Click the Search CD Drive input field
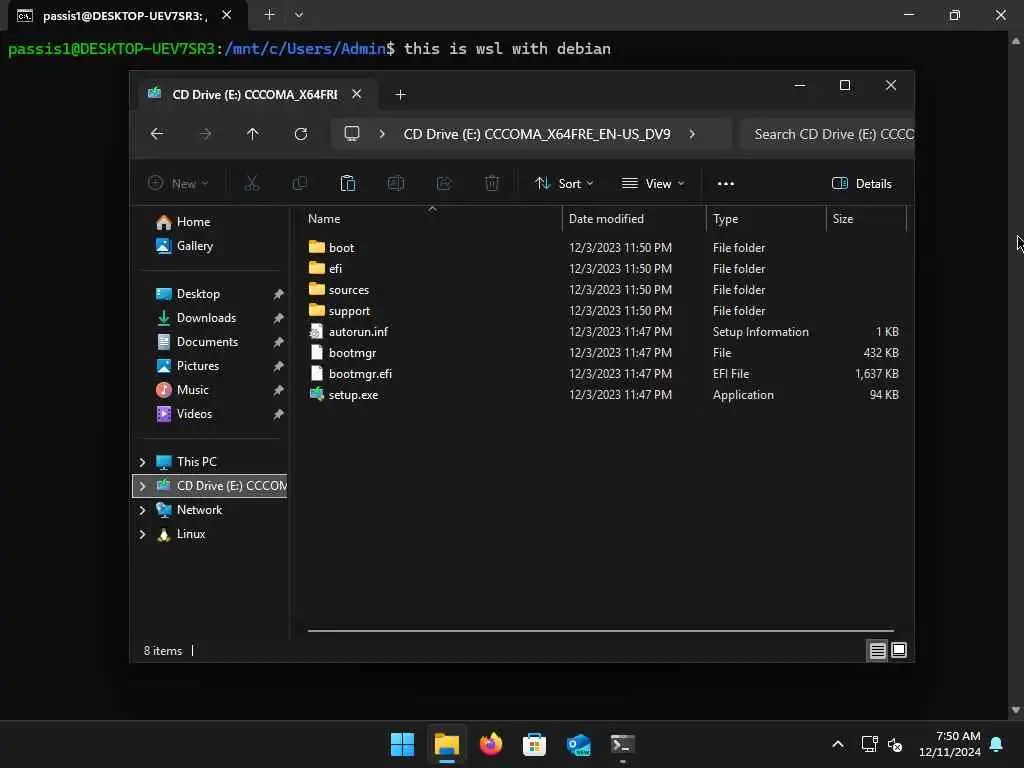 coord(827,134)
